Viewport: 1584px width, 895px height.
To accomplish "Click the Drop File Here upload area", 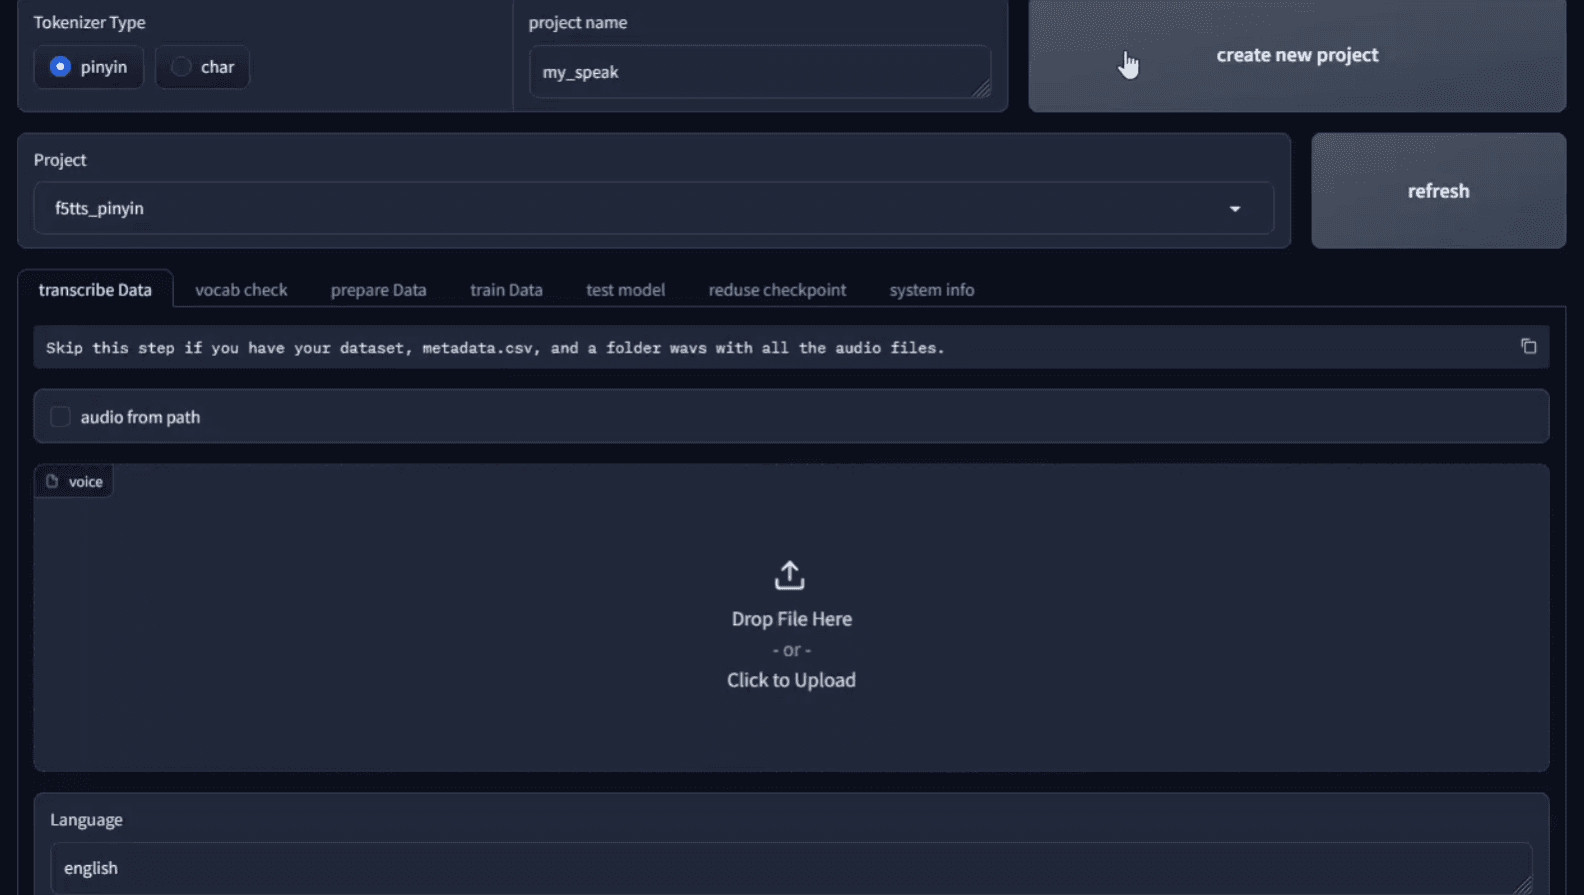I will point(791,640).
